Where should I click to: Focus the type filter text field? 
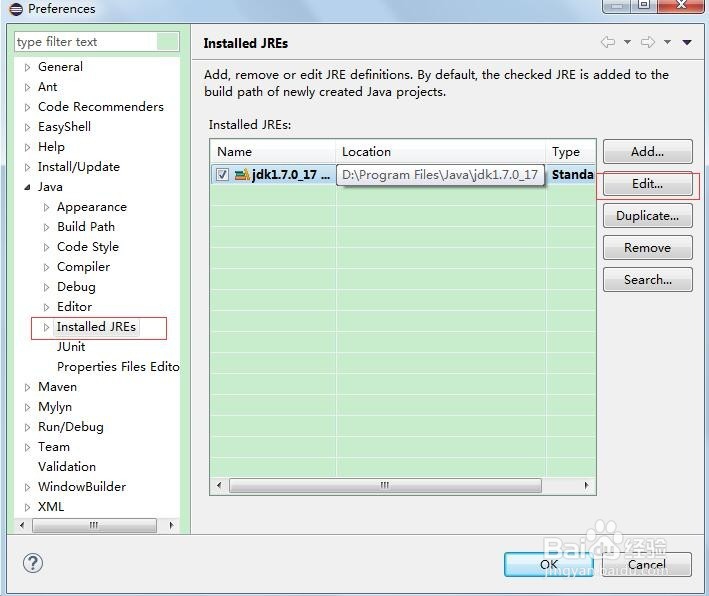97,42
